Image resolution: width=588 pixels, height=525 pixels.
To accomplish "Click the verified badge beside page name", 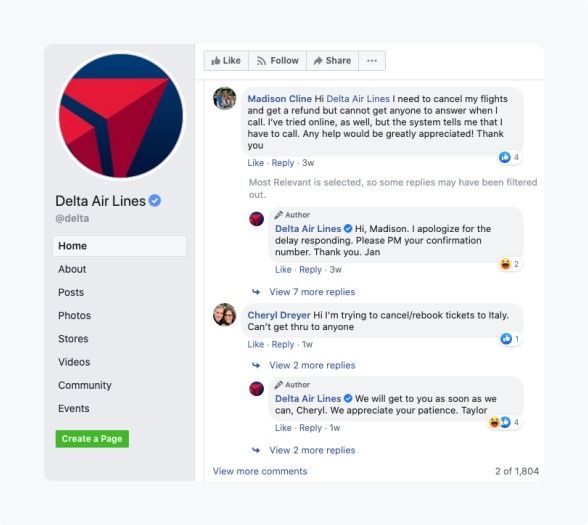I will 155,201.
